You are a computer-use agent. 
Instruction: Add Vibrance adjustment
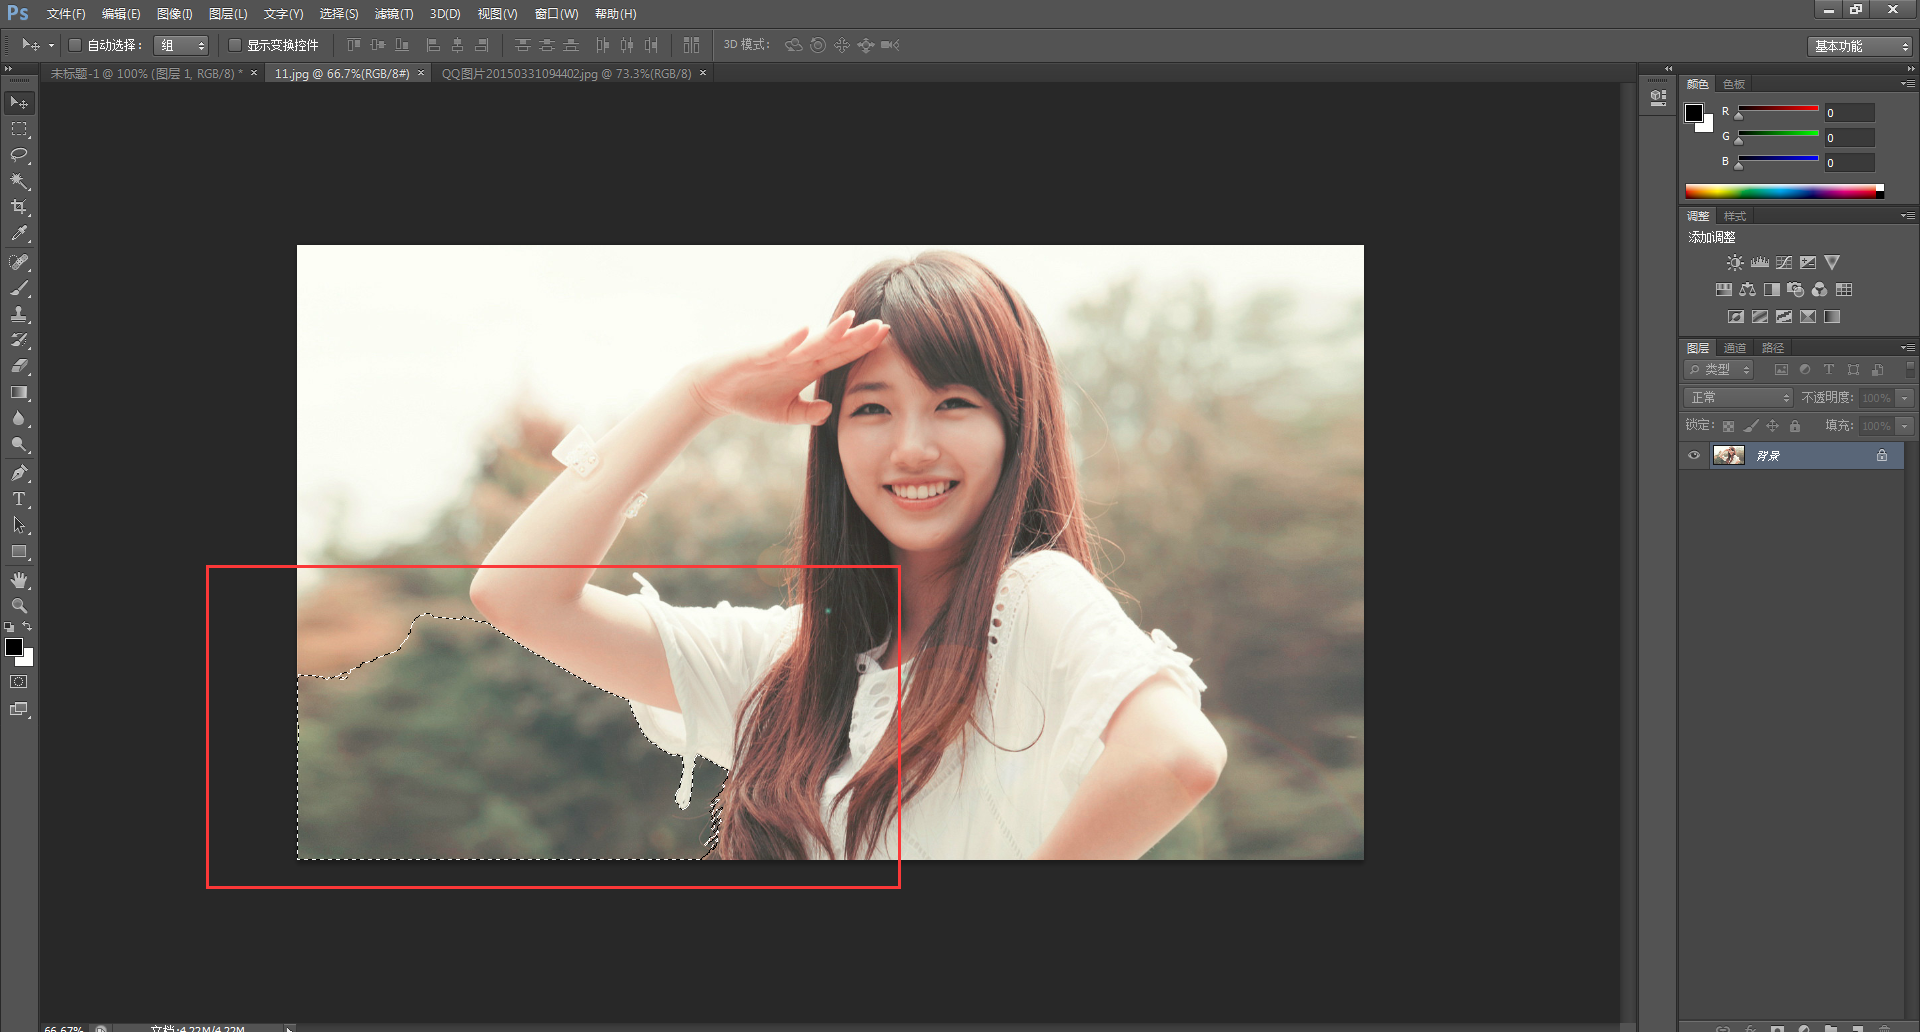coord(1832,263)
